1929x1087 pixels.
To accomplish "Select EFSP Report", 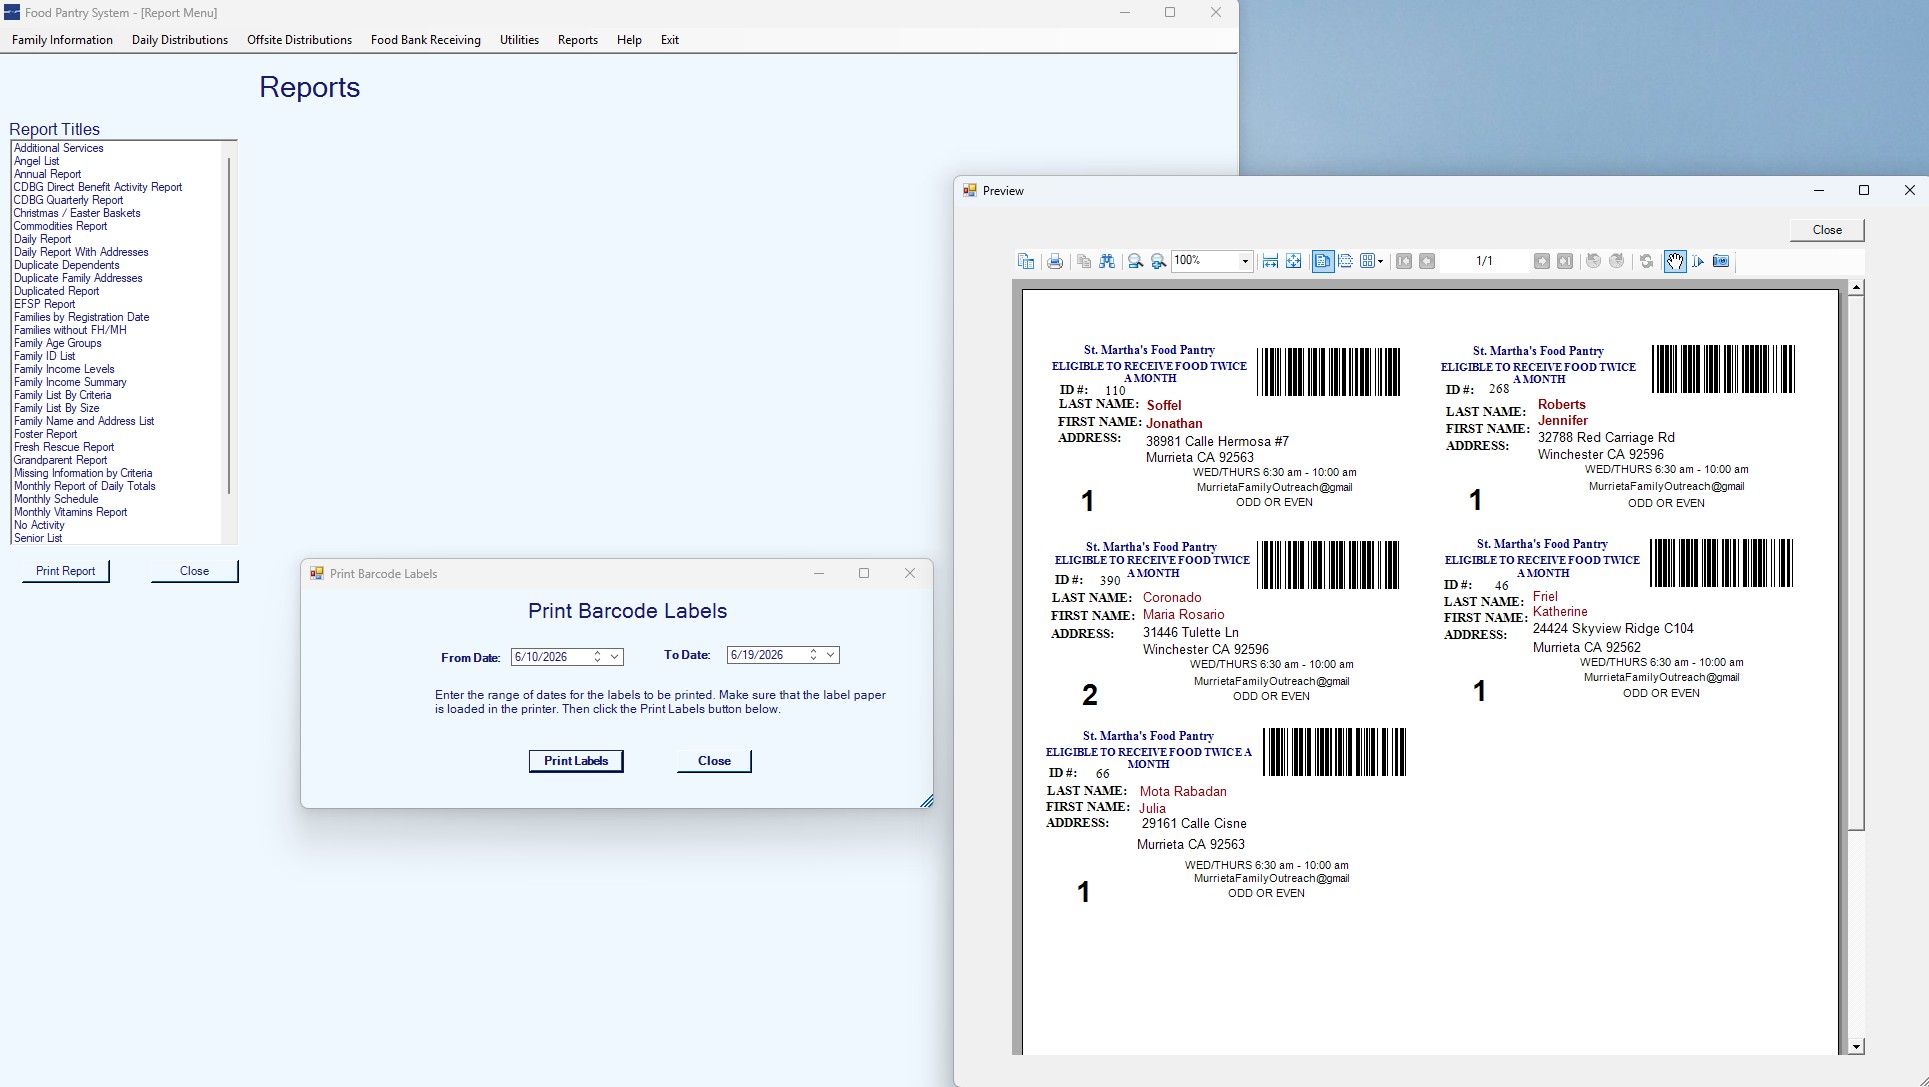I will (x=45, y=304).
